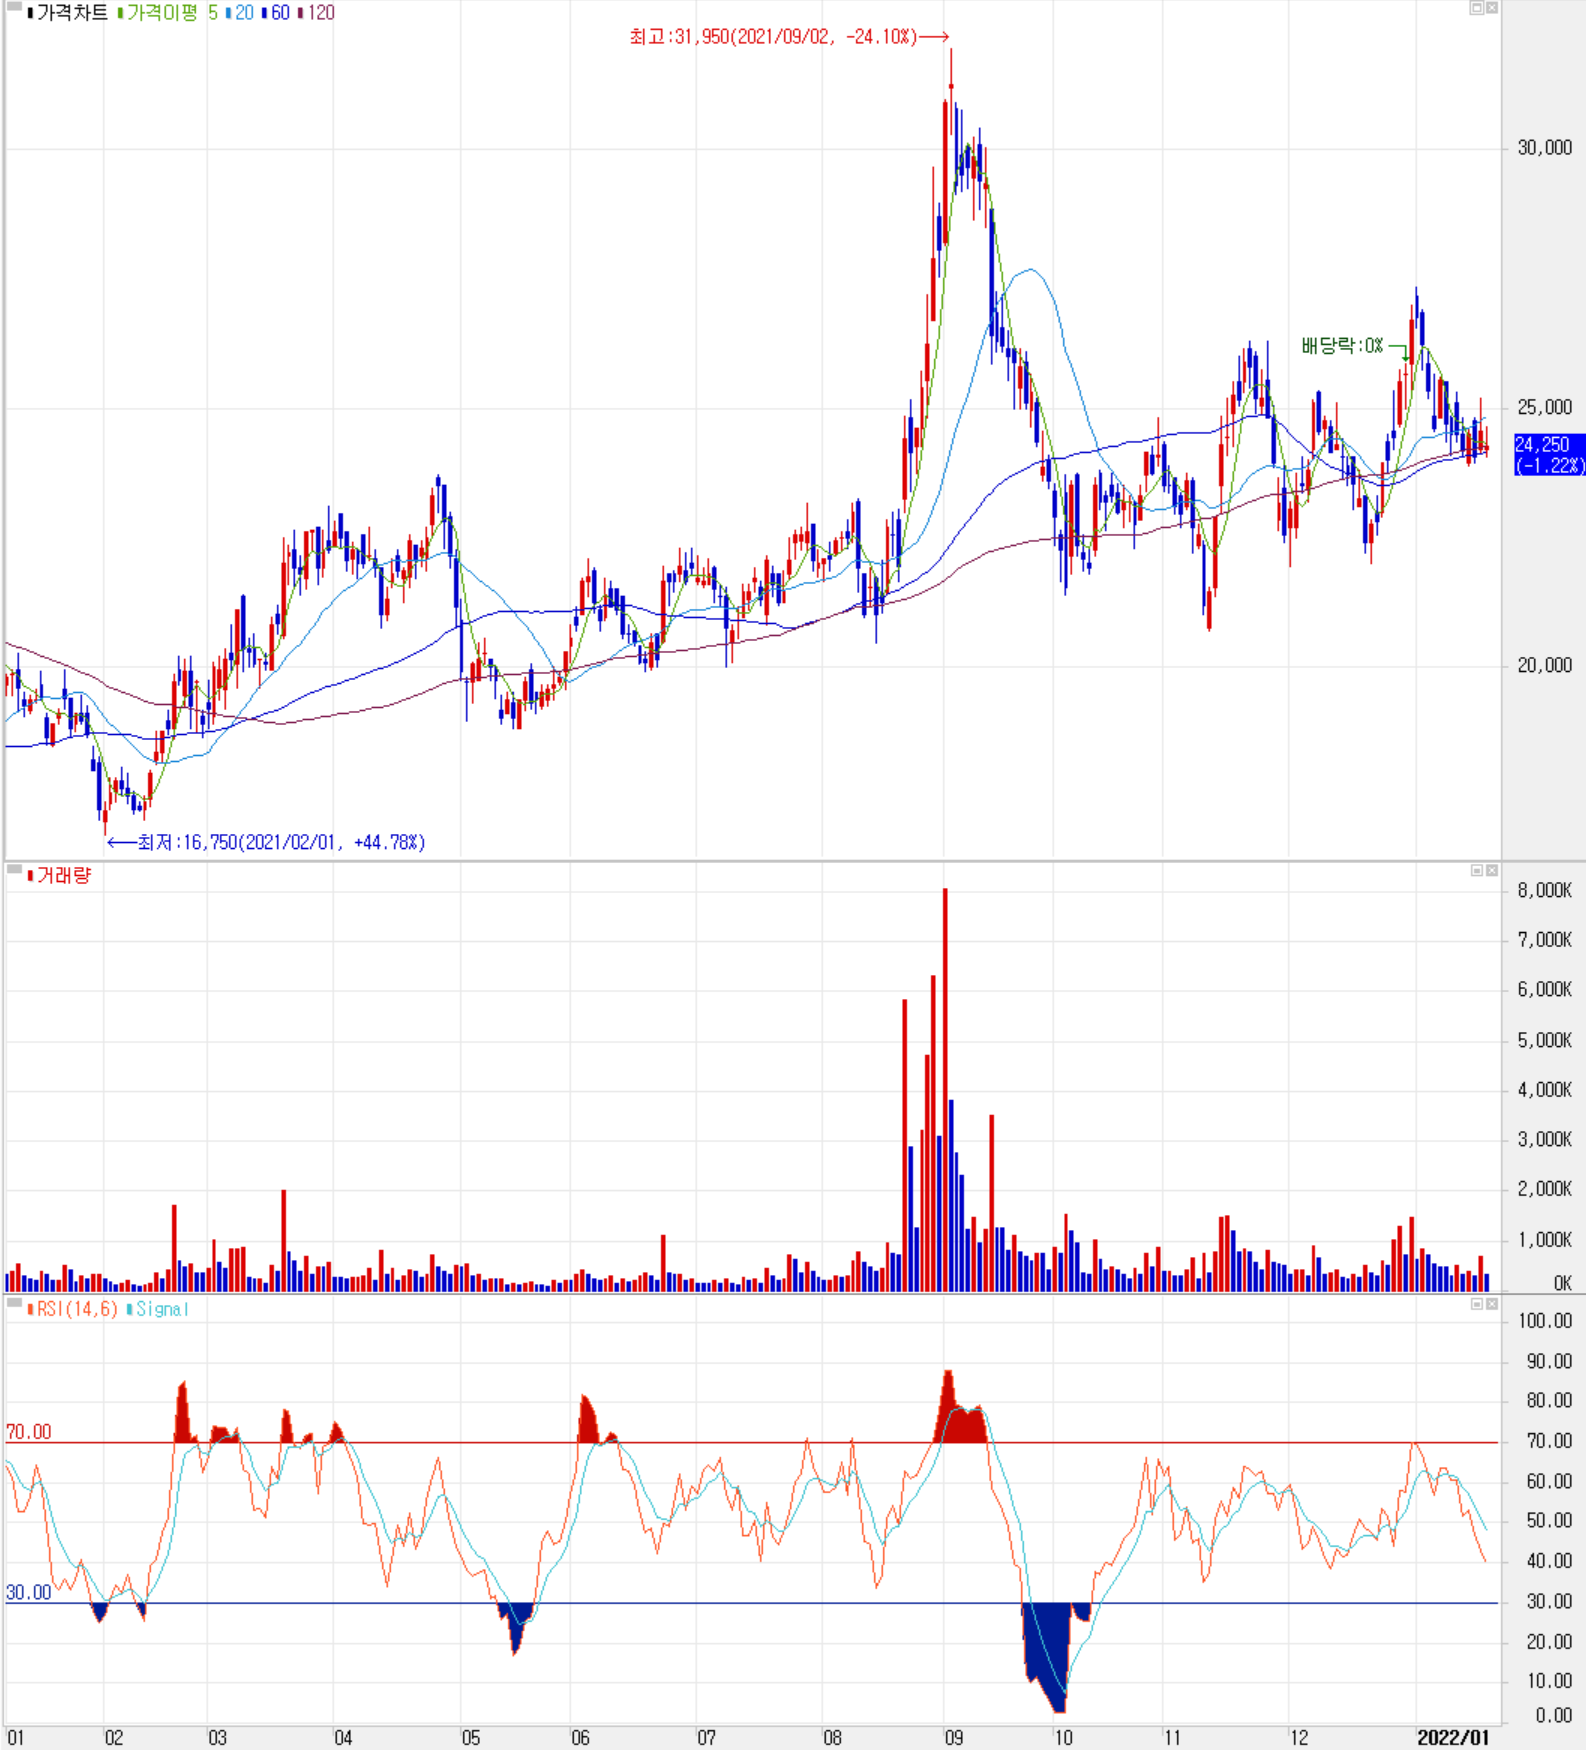
Task: Click gray handle at RSI panel top-left
Action: (x=14, y=1302)
